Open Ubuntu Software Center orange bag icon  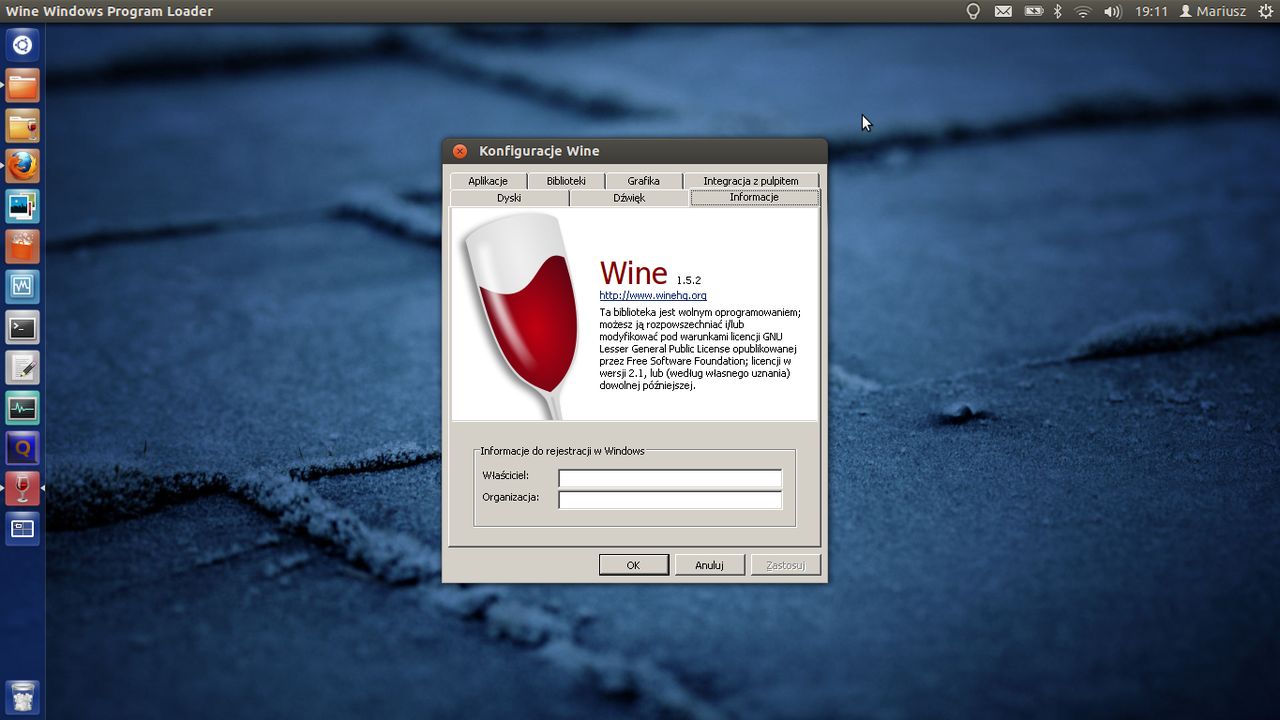(23, 247)
